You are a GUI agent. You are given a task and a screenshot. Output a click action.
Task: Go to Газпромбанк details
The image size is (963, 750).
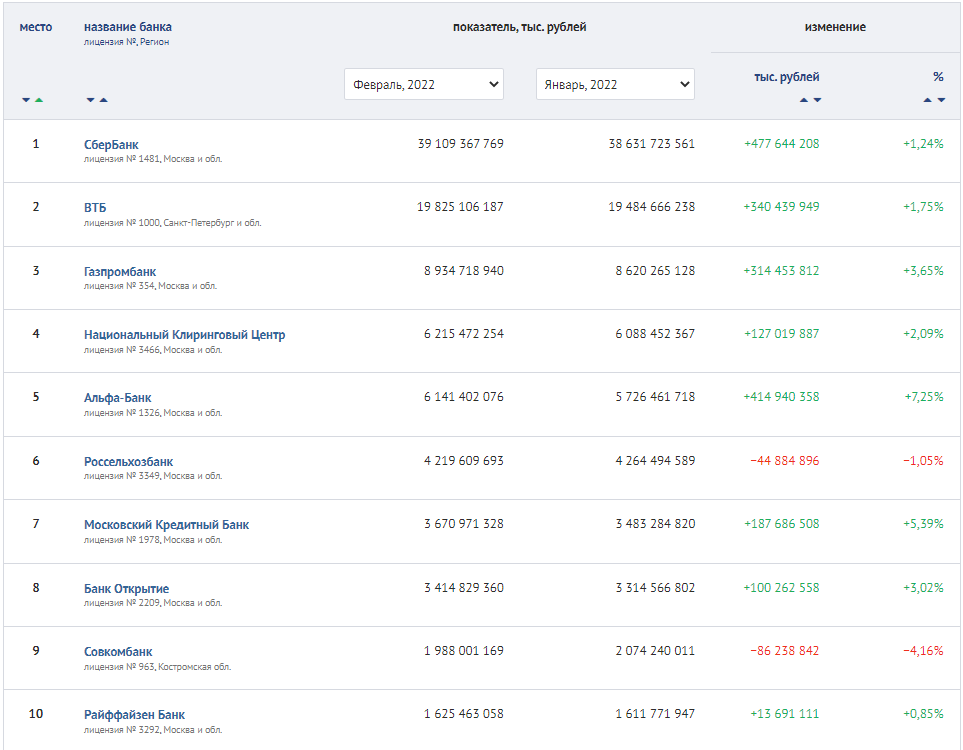pyautogui.click(x=120, y=272)
